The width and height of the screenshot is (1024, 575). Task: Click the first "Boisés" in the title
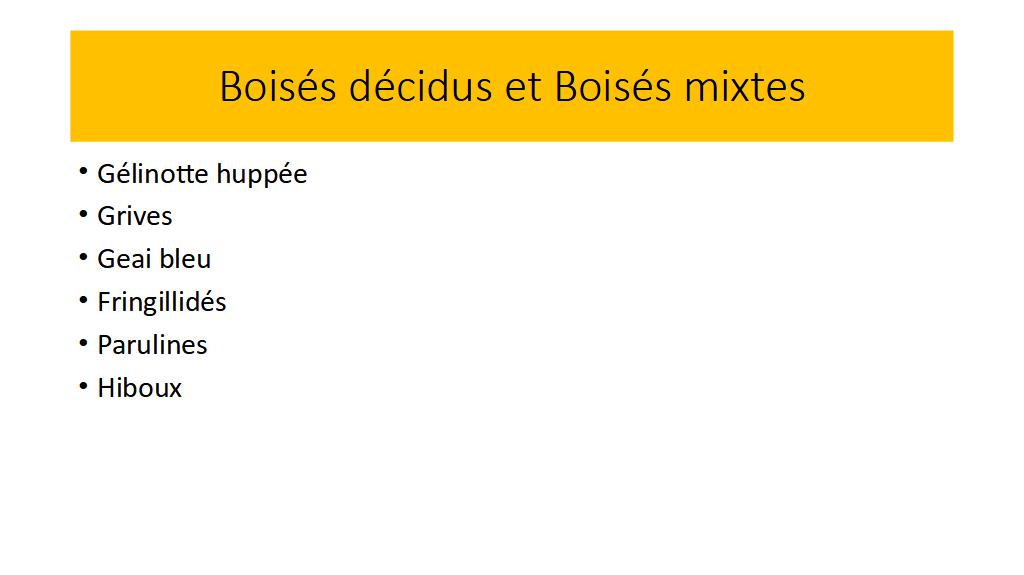coord(278,87)
